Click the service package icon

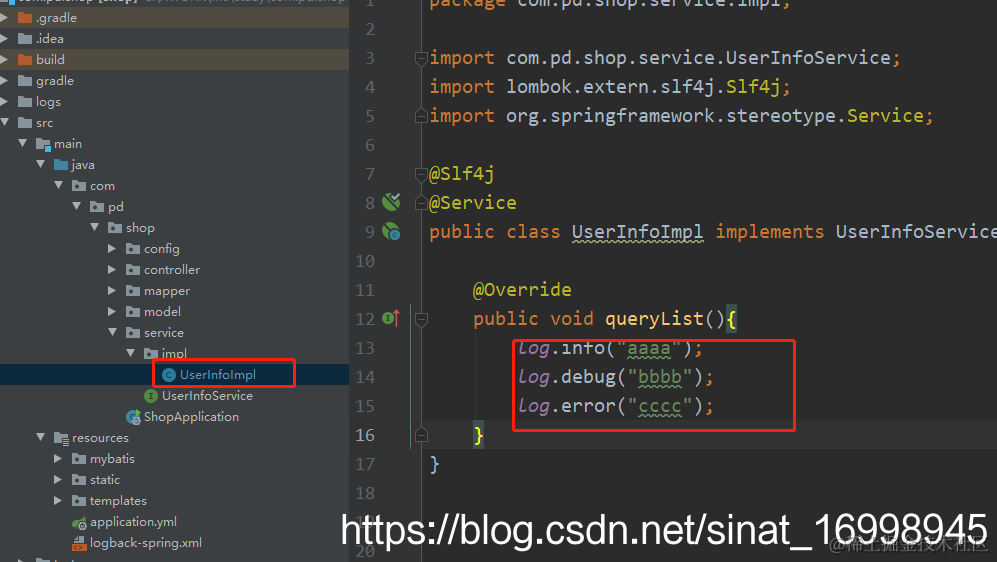click(133, 332)
